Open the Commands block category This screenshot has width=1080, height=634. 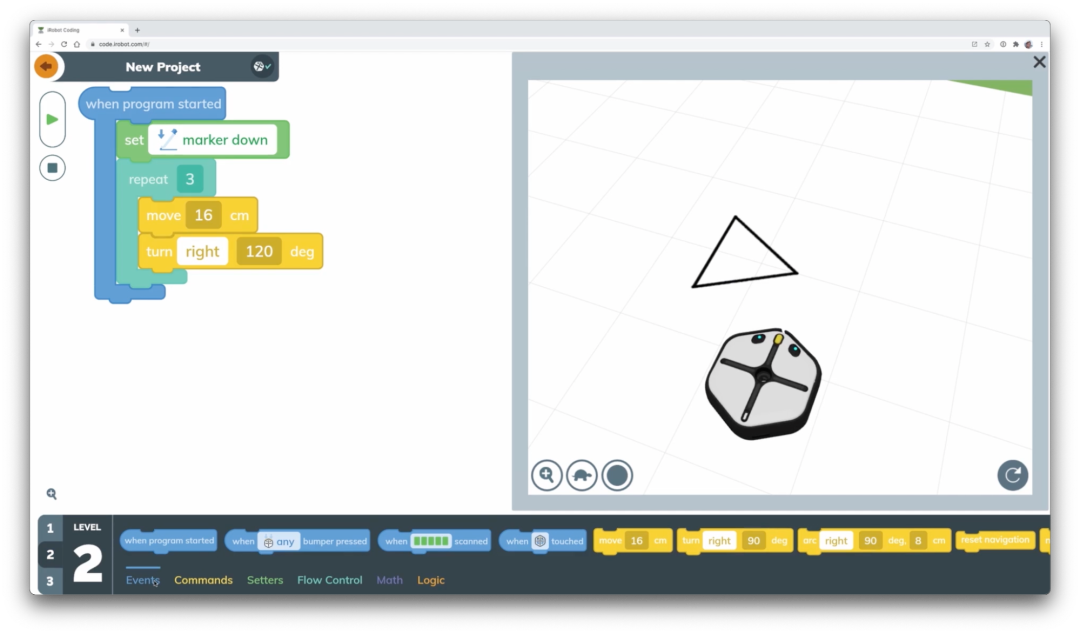pos(203,580)
